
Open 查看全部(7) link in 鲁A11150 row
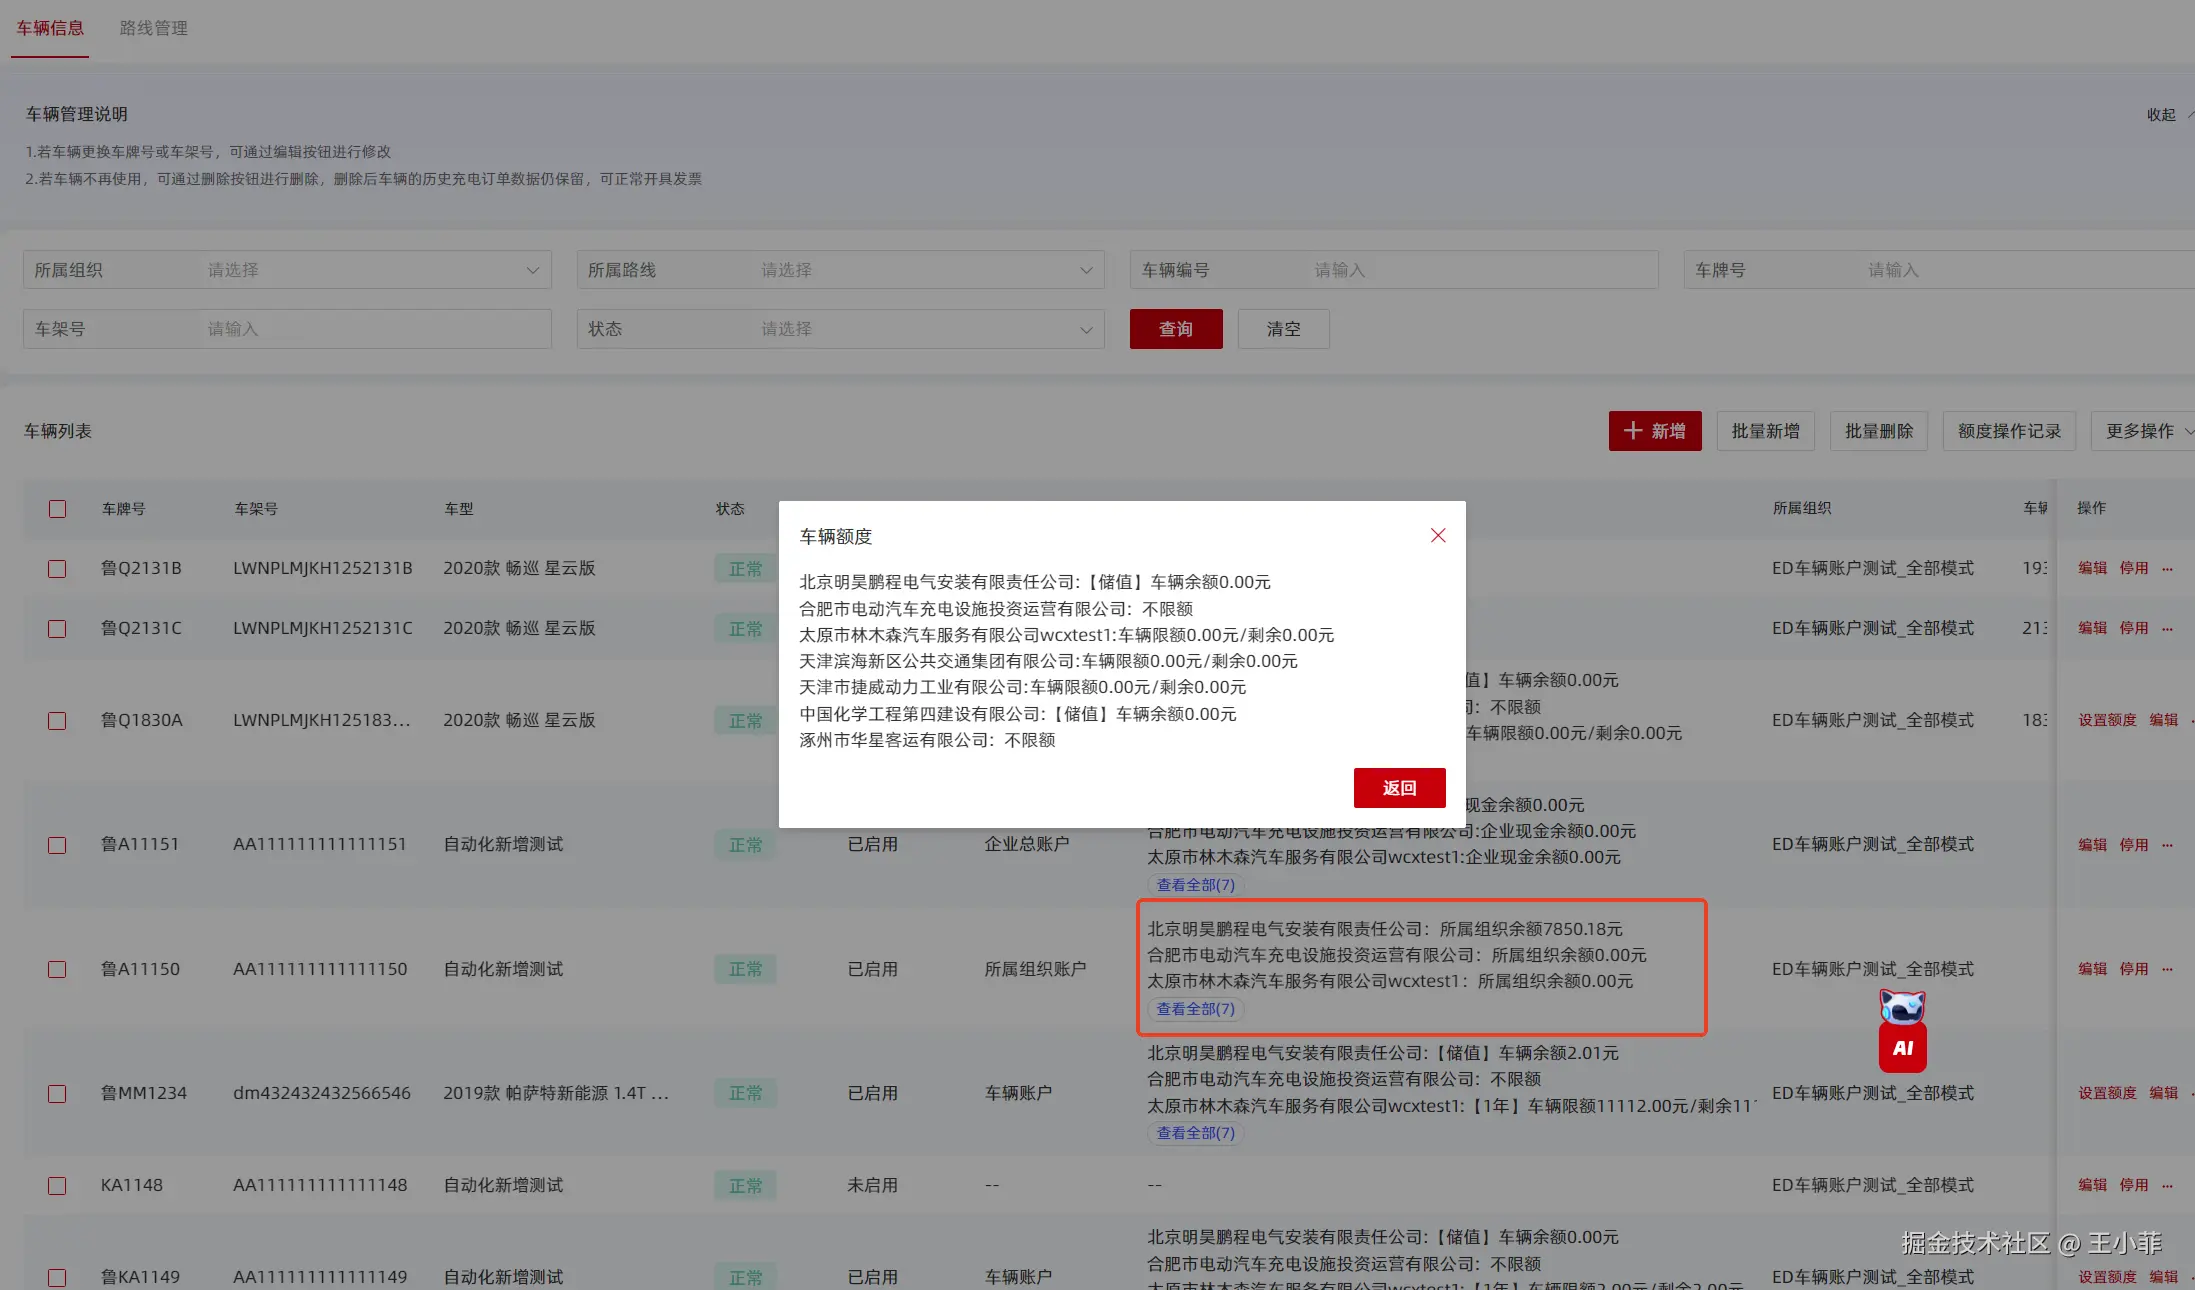pos(1195,1009)
